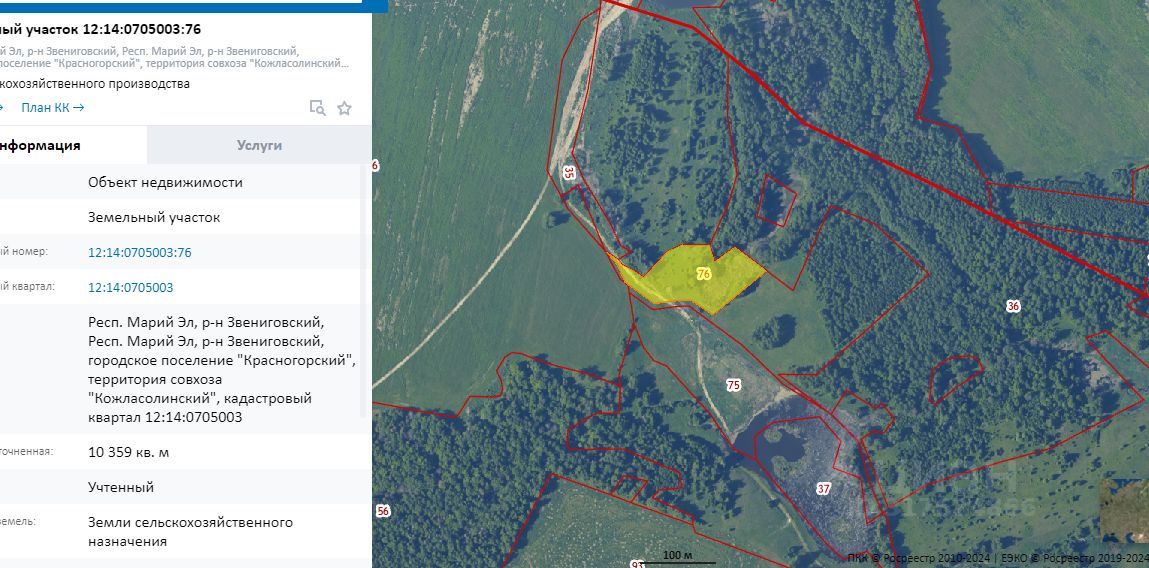1149x568 pixels.
Task: Click parcel label 35 near the road
Action: click(x=569, y=173)
